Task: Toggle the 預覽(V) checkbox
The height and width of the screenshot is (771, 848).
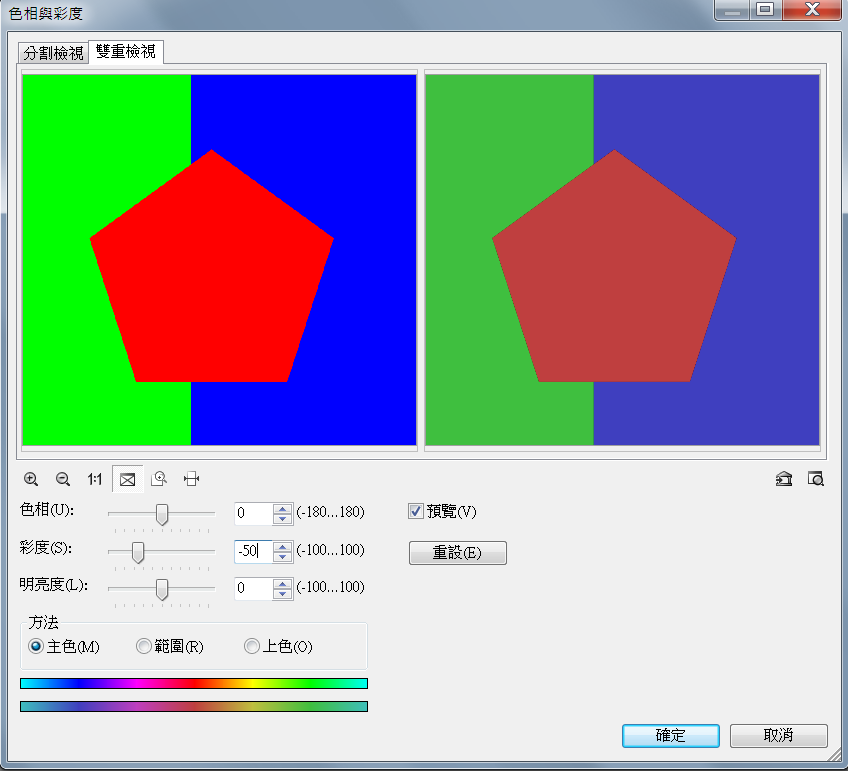Action: (x=415, y=511)
